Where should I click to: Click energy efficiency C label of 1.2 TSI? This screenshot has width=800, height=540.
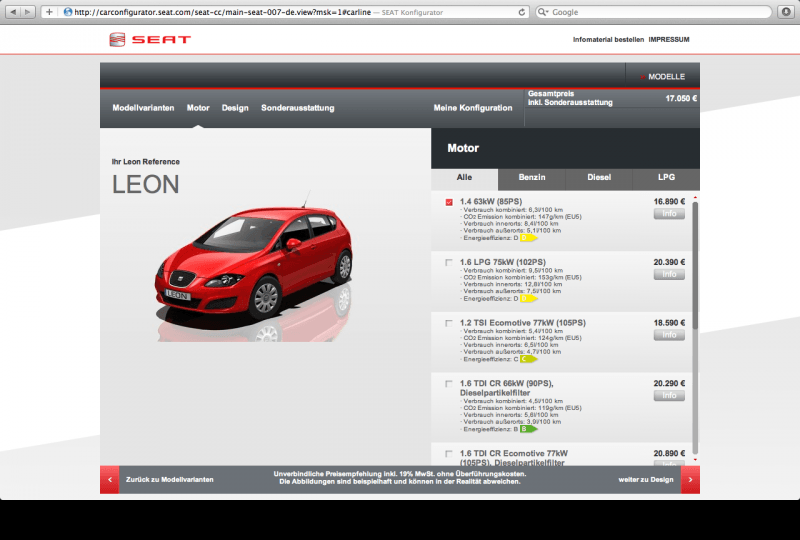[529, 359]
